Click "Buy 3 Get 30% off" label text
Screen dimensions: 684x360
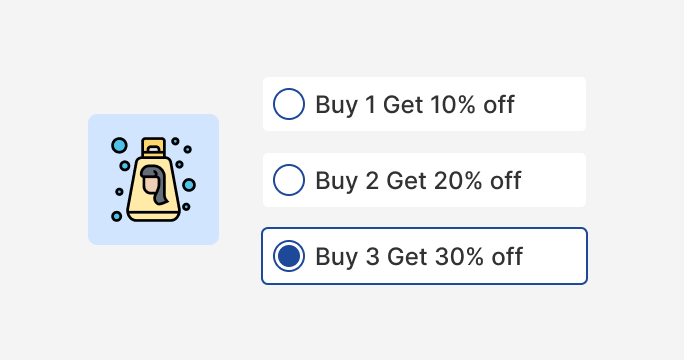coord(419,257)
